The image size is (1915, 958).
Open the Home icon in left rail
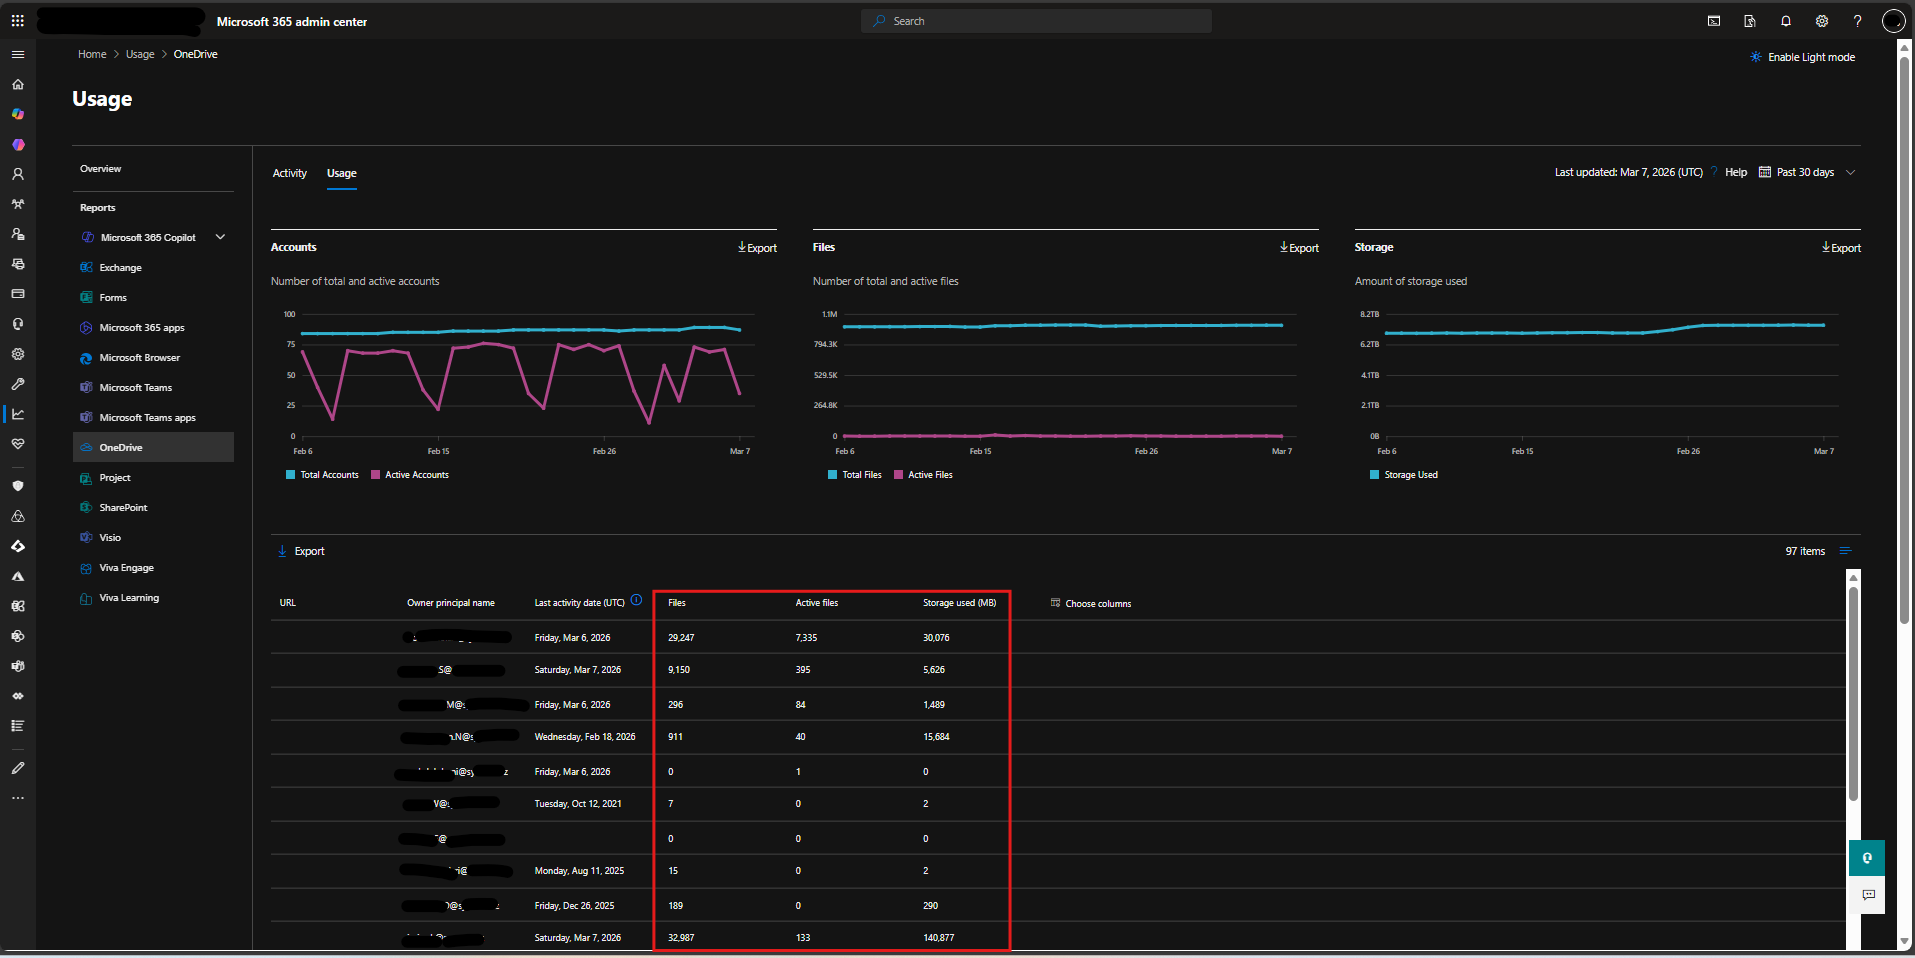pos(18,84)
